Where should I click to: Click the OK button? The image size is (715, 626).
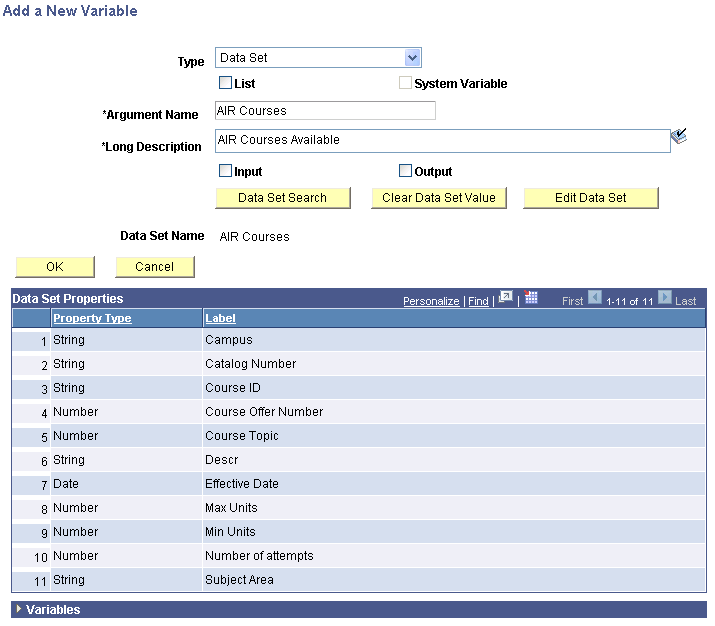(55, 267)
